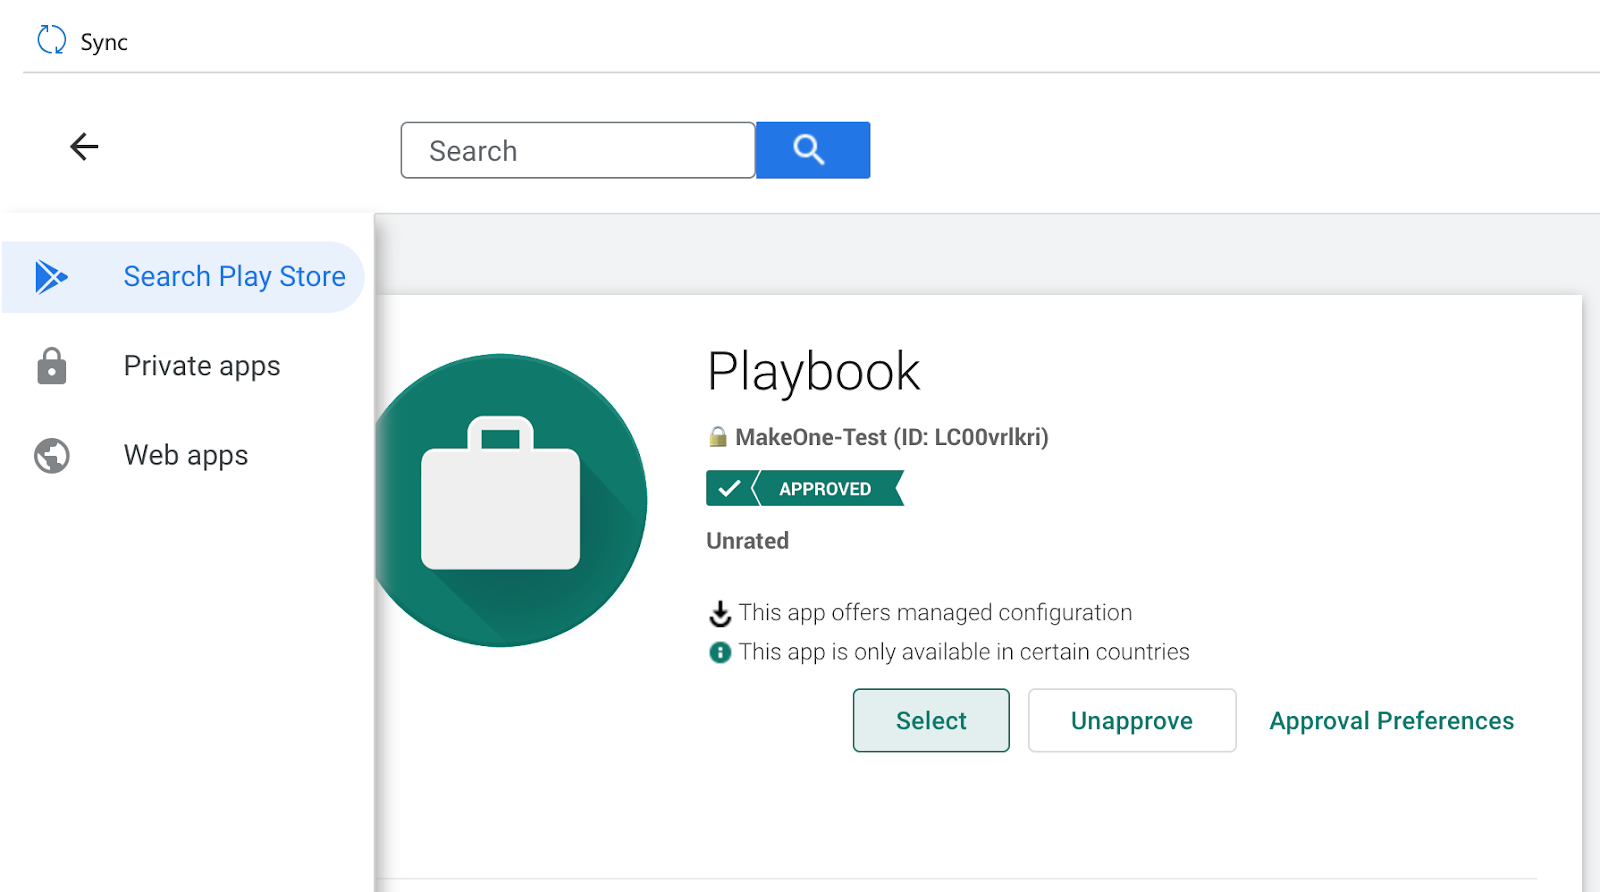Click the Play Store triangle icon

coord(51,277)
